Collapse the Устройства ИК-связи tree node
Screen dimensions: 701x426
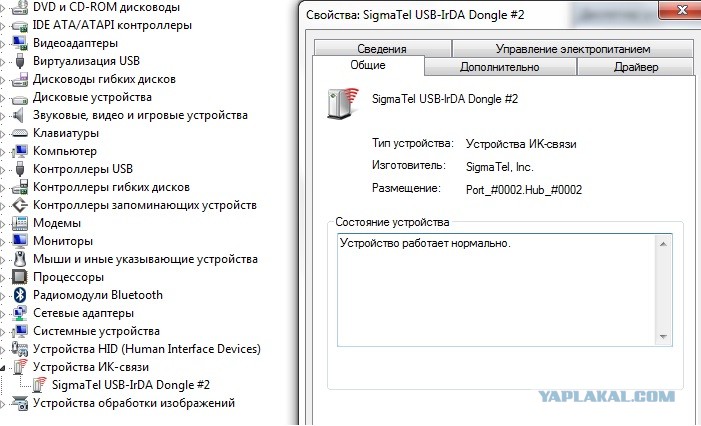click(x=3, y=368)
